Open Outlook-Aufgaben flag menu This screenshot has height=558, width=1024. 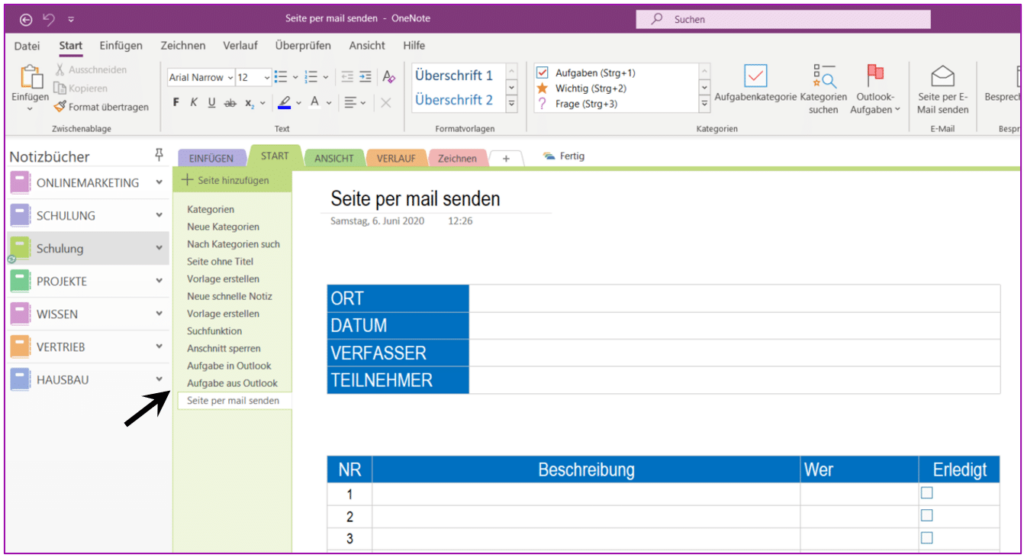[875, 90]
